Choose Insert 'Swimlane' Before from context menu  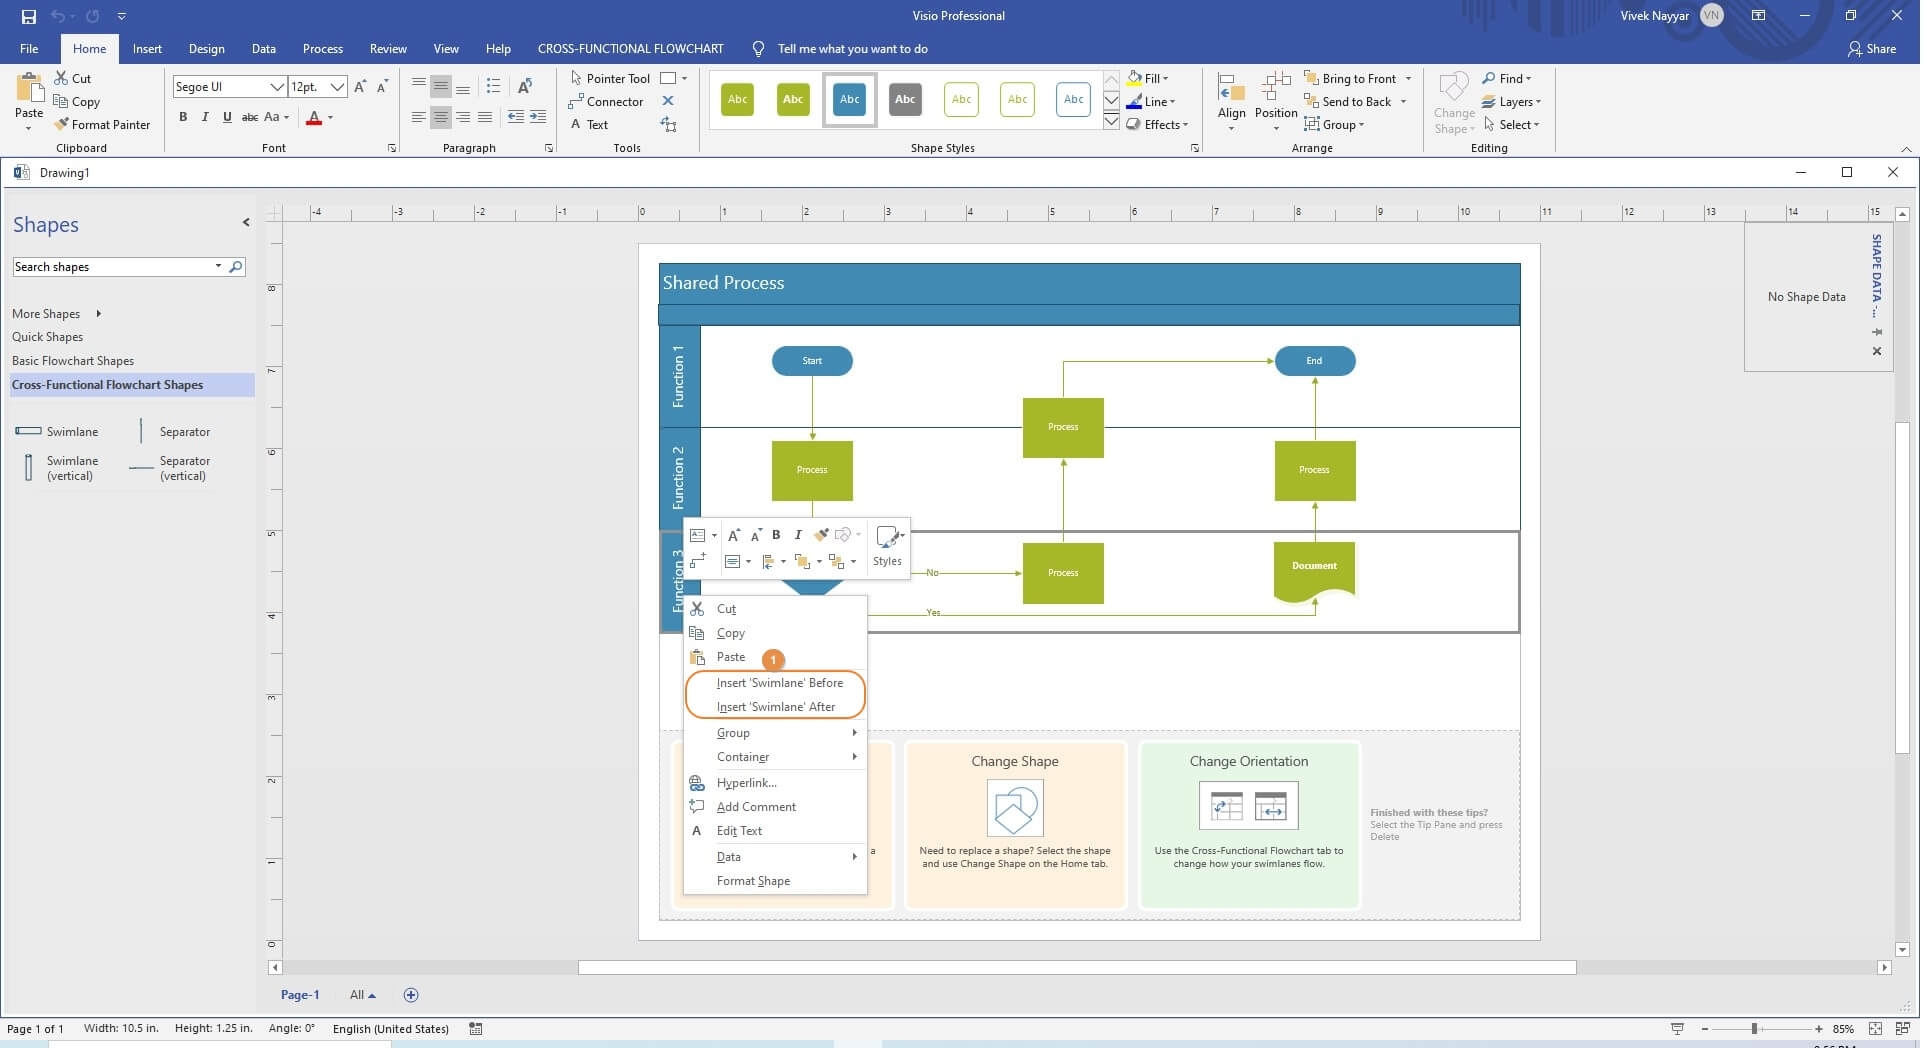pyautogui.click(x=779, y=683)
